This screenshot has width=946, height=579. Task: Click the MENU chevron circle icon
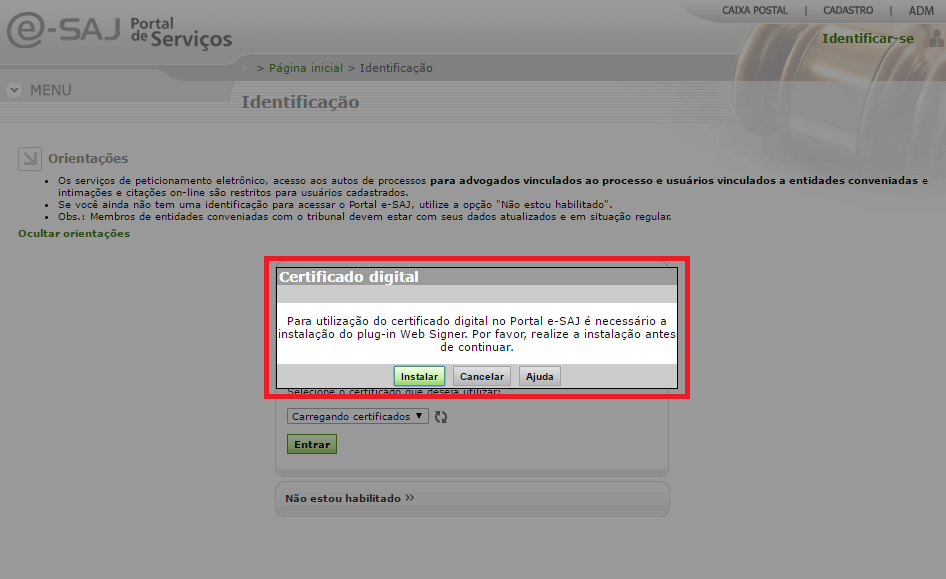[14, 90]
